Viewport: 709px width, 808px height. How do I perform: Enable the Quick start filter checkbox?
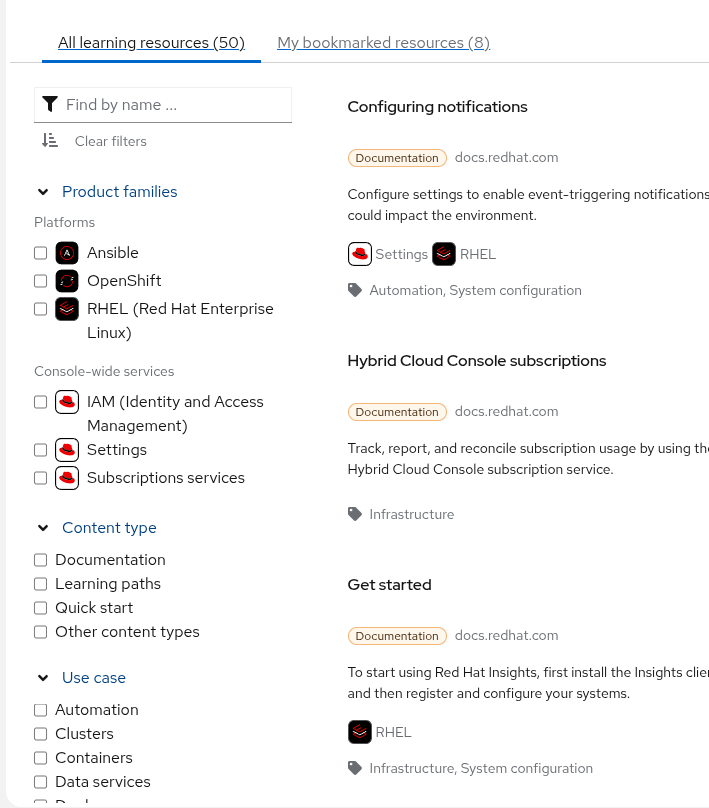(41, 608)
